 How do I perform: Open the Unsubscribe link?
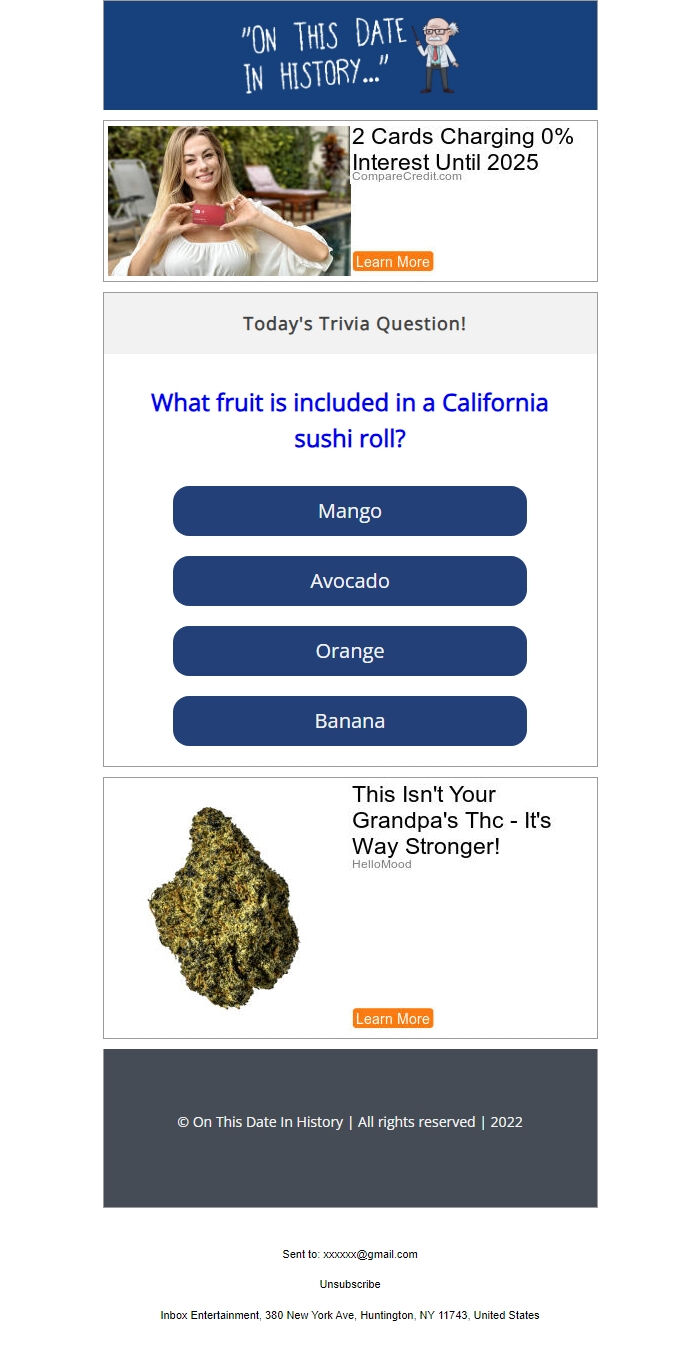point(349,1284)
